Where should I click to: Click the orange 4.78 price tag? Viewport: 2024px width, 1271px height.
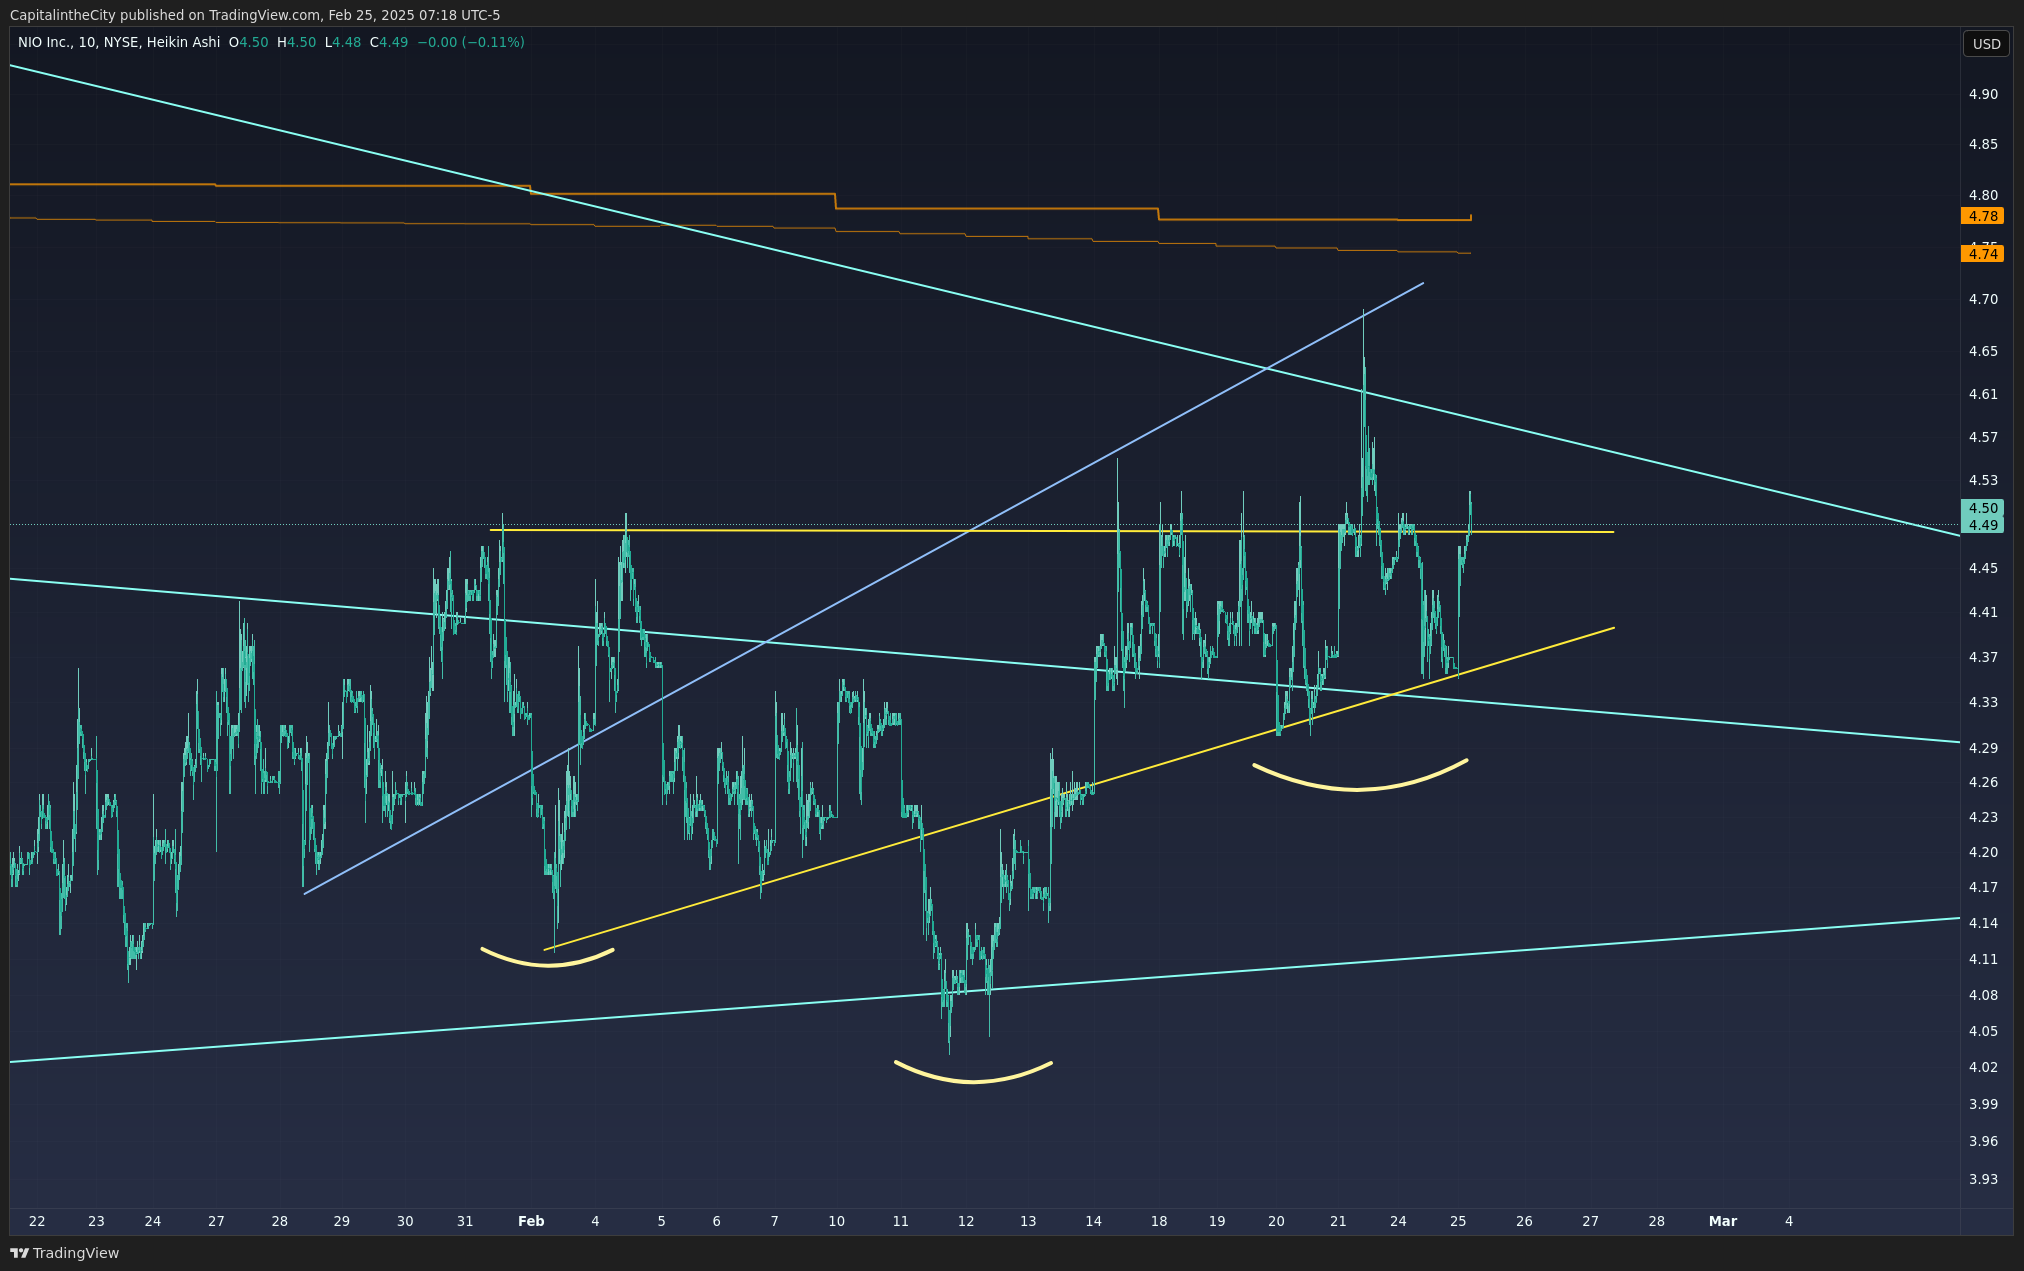click(x=1982, y=216)
